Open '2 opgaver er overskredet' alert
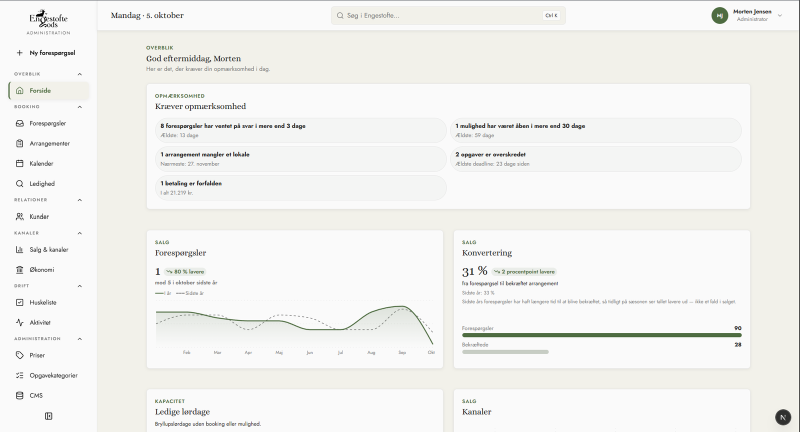This screenshot has height=432, width=800. tap(595, 159)
